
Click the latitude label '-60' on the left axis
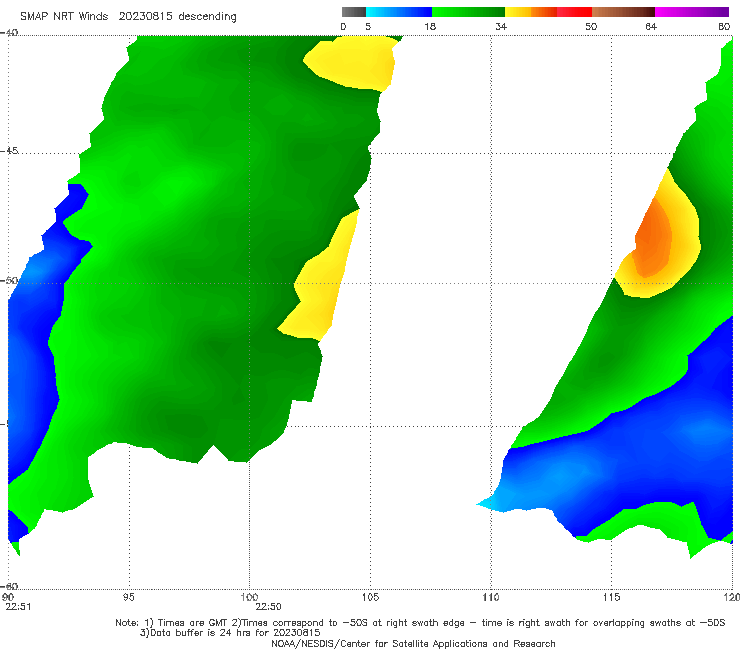click(x=9, y=586)
